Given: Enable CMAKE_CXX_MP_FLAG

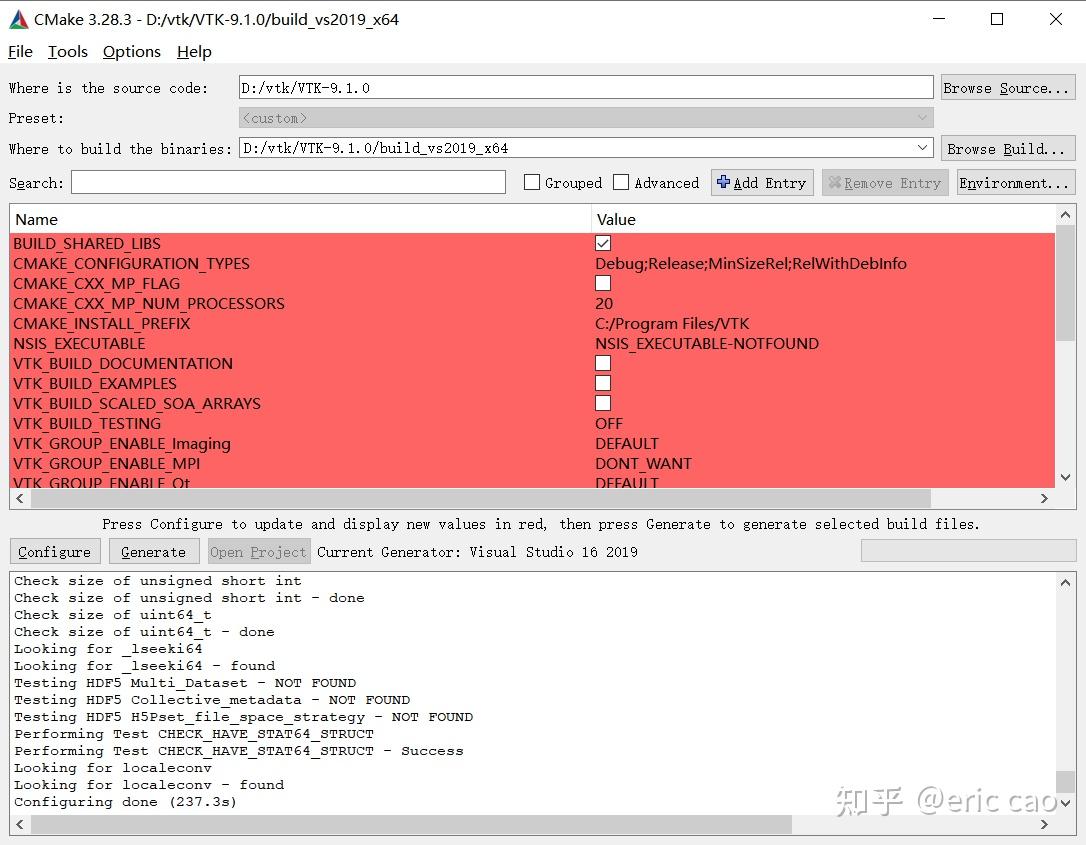Looking at the screenshot, I should click(x=602, y=283).
